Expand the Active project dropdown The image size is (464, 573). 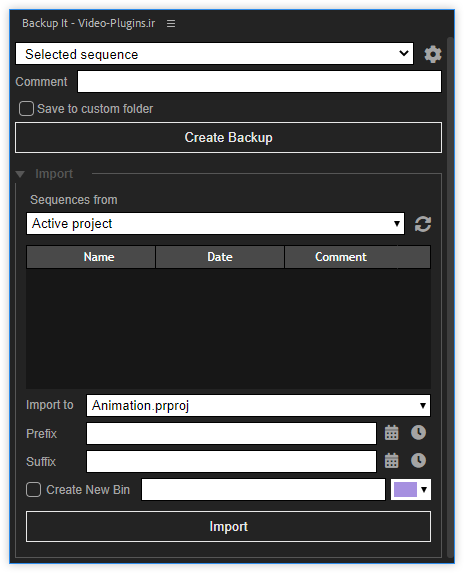point(216,223)
